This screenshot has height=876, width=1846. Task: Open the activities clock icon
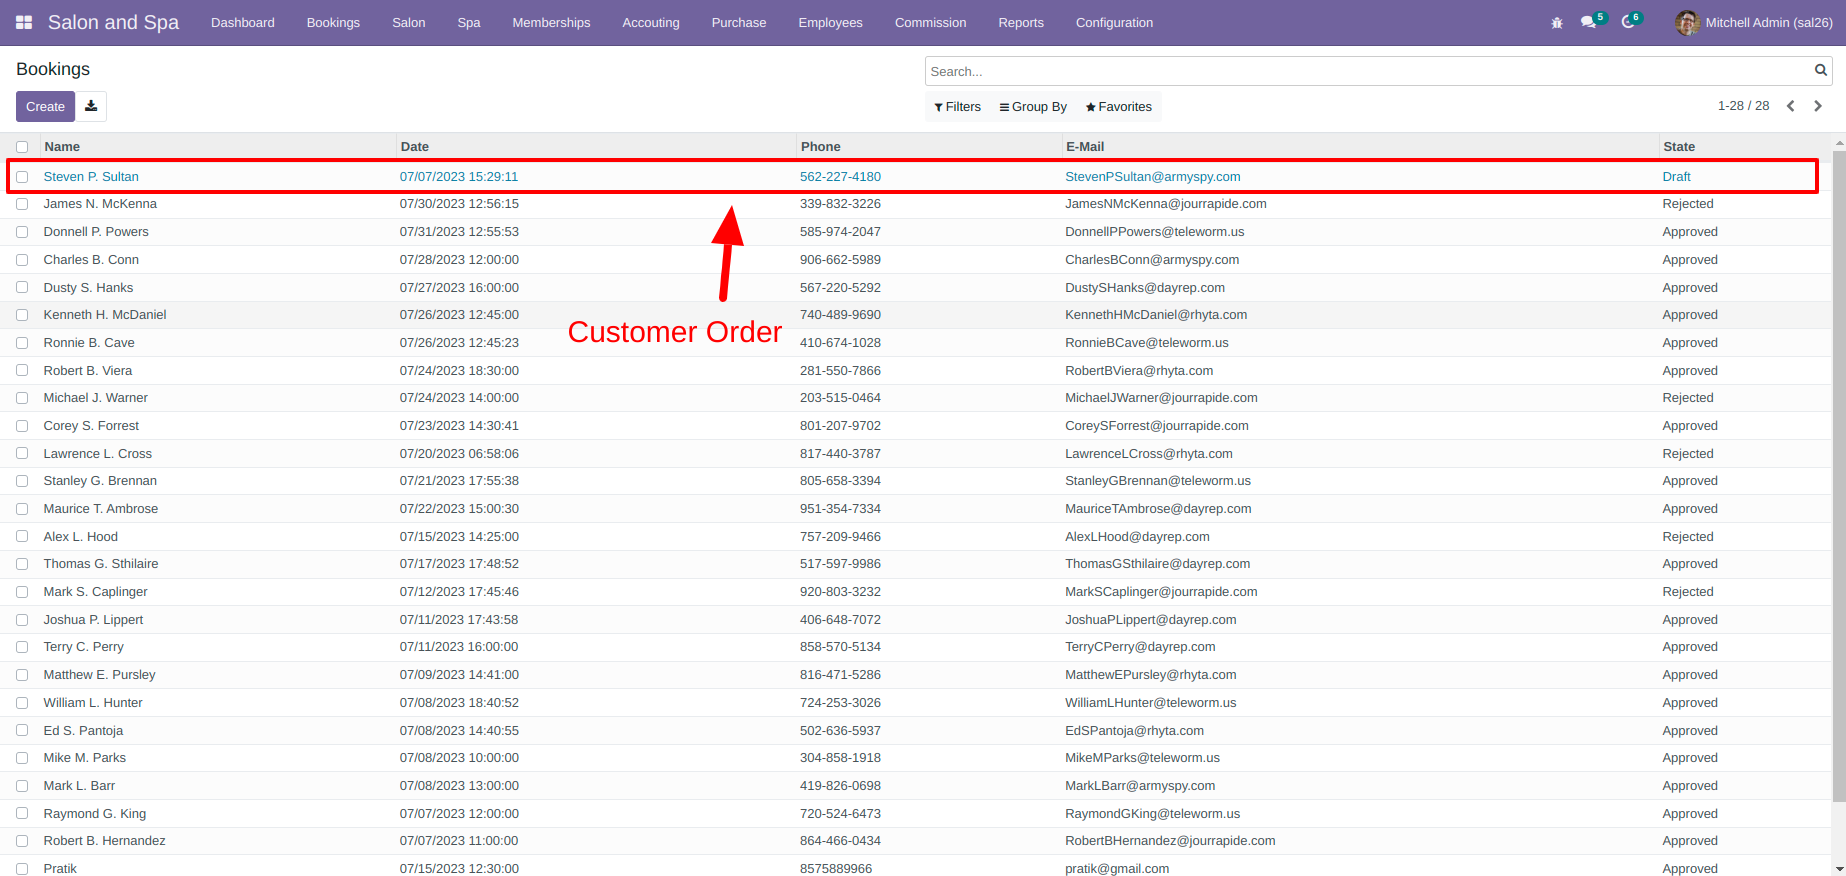(x=1629, y=21)
